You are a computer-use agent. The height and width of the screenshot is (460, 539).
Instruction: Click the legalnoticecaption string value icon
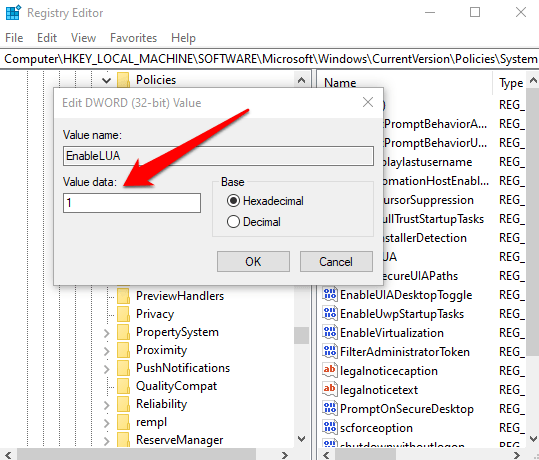(x=330, y=371)
